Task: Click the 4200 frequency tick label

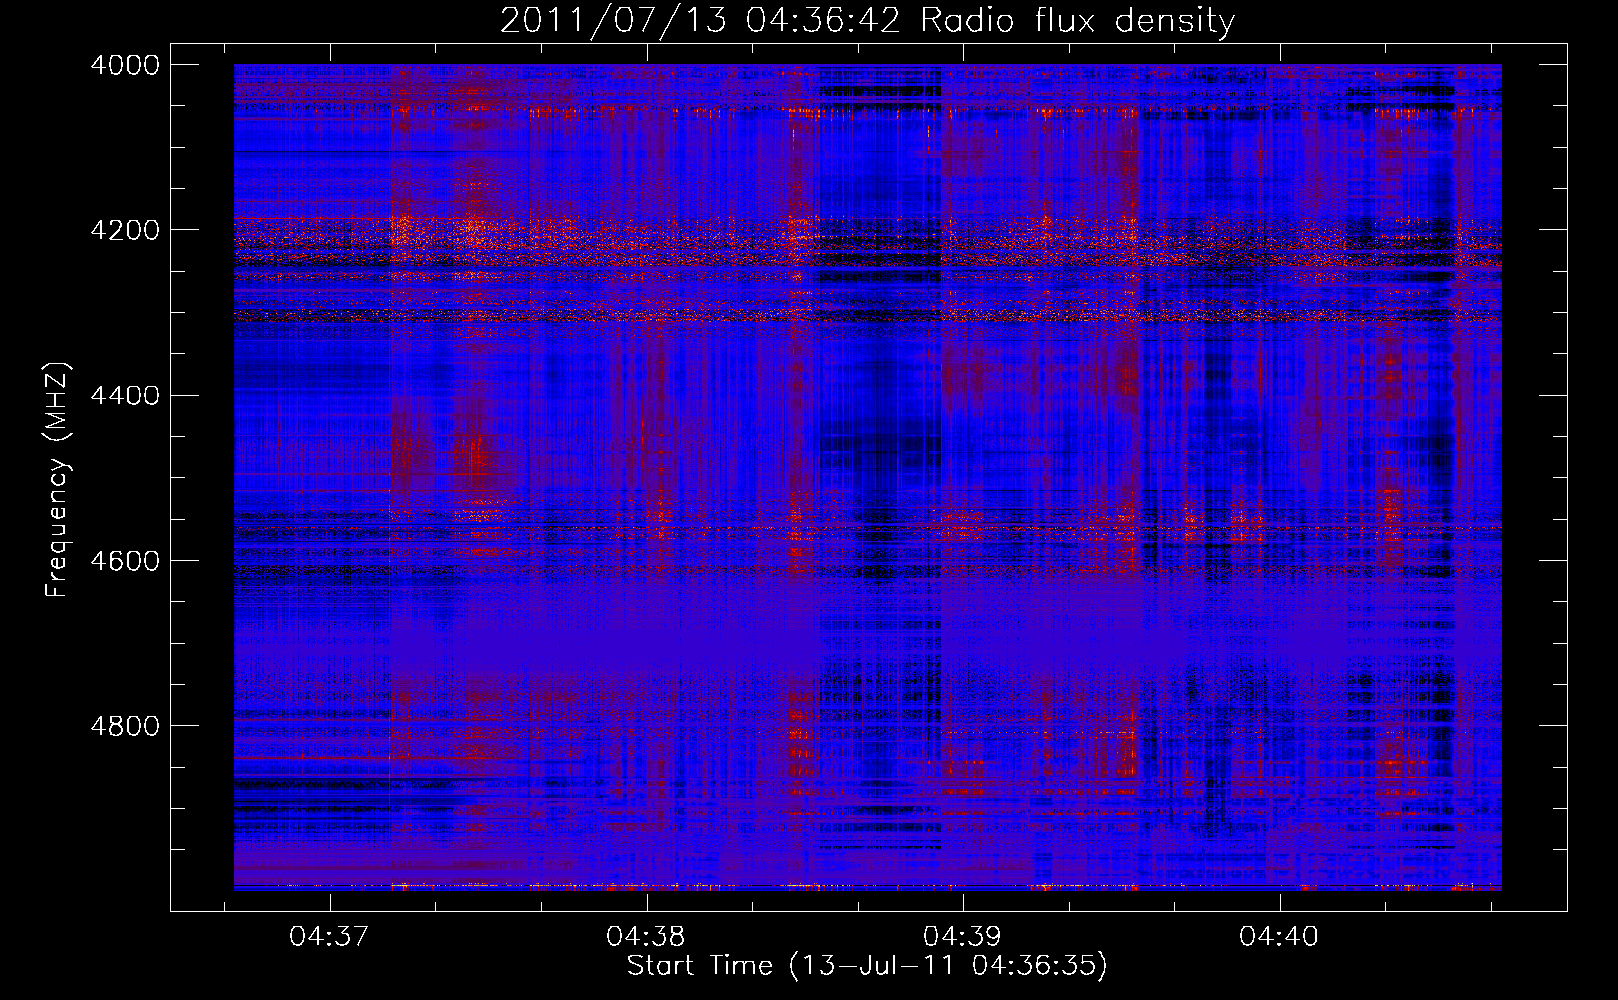Action: click(125, 230)
